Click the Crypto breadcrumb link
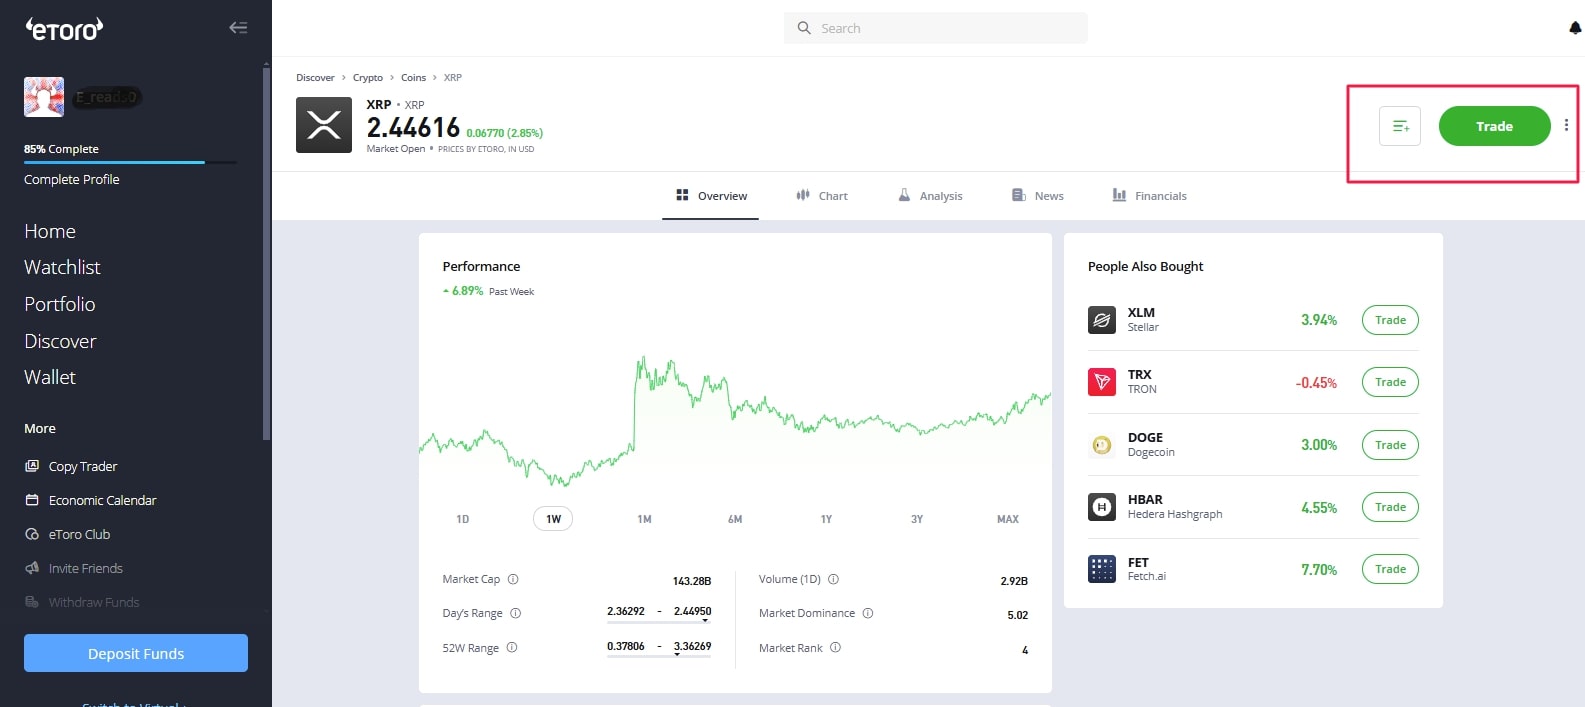The height and width of the screenshot is (707, 1585). tap(367, 78)
